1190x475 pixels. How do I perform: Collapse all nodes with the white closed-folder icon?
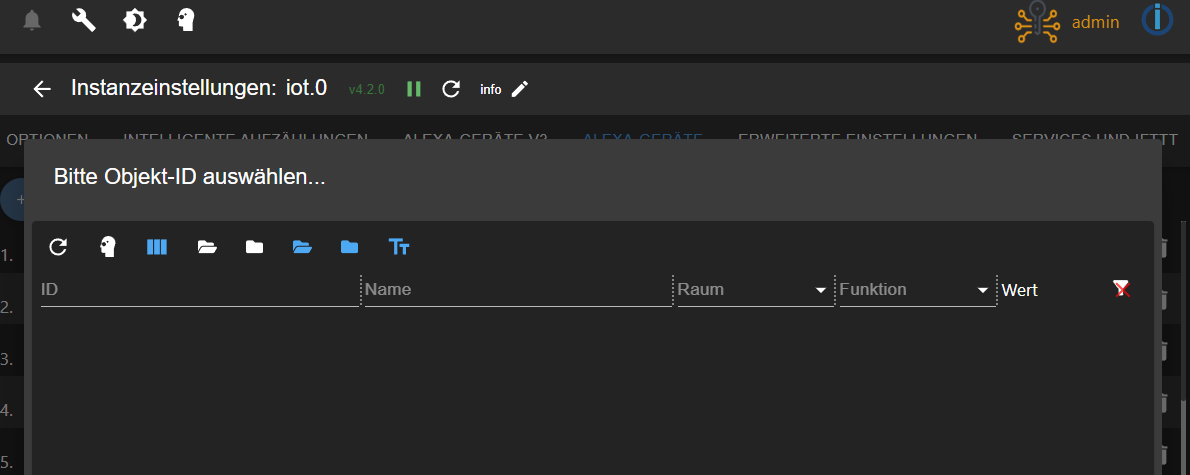[x=255, y=247]
